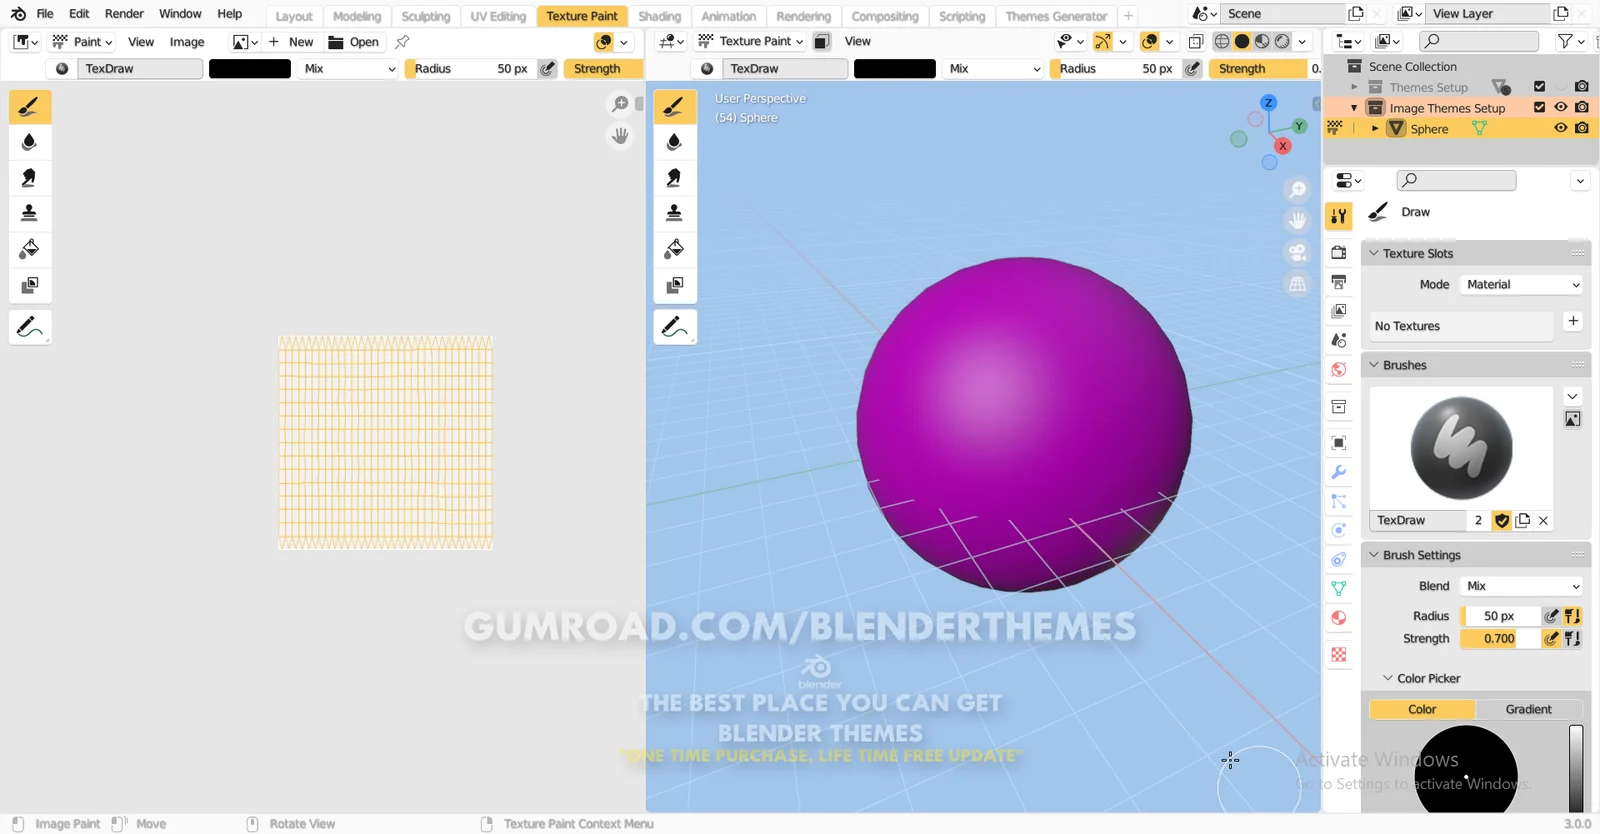The width and height of the screenshot is (1600, 834).
Task: Toggle Themes Setup collection checkbox
Action: click(1539, 86)
